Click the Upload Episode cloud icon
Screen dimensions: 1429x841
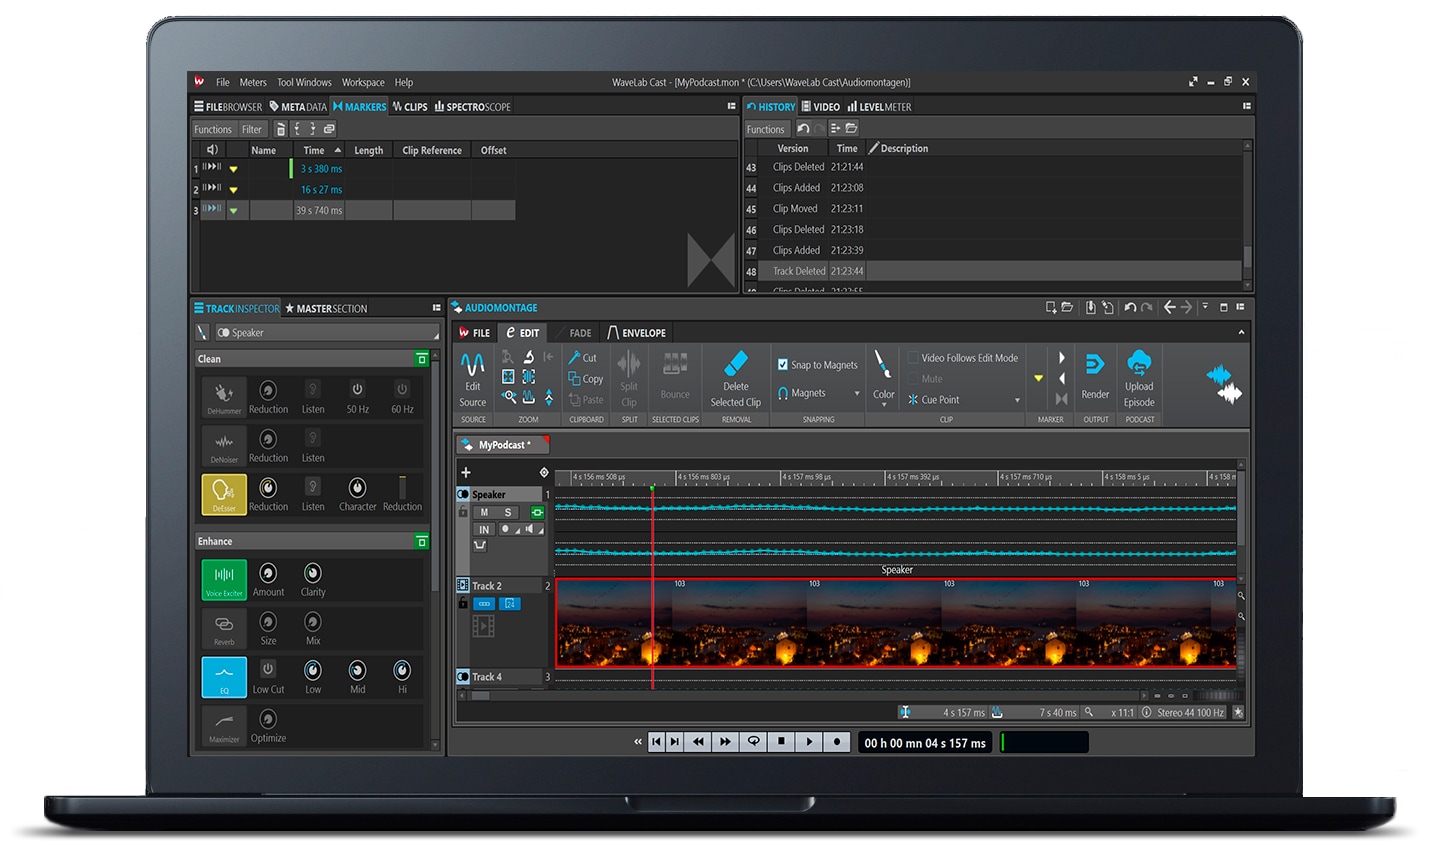tap(1138, 363)
